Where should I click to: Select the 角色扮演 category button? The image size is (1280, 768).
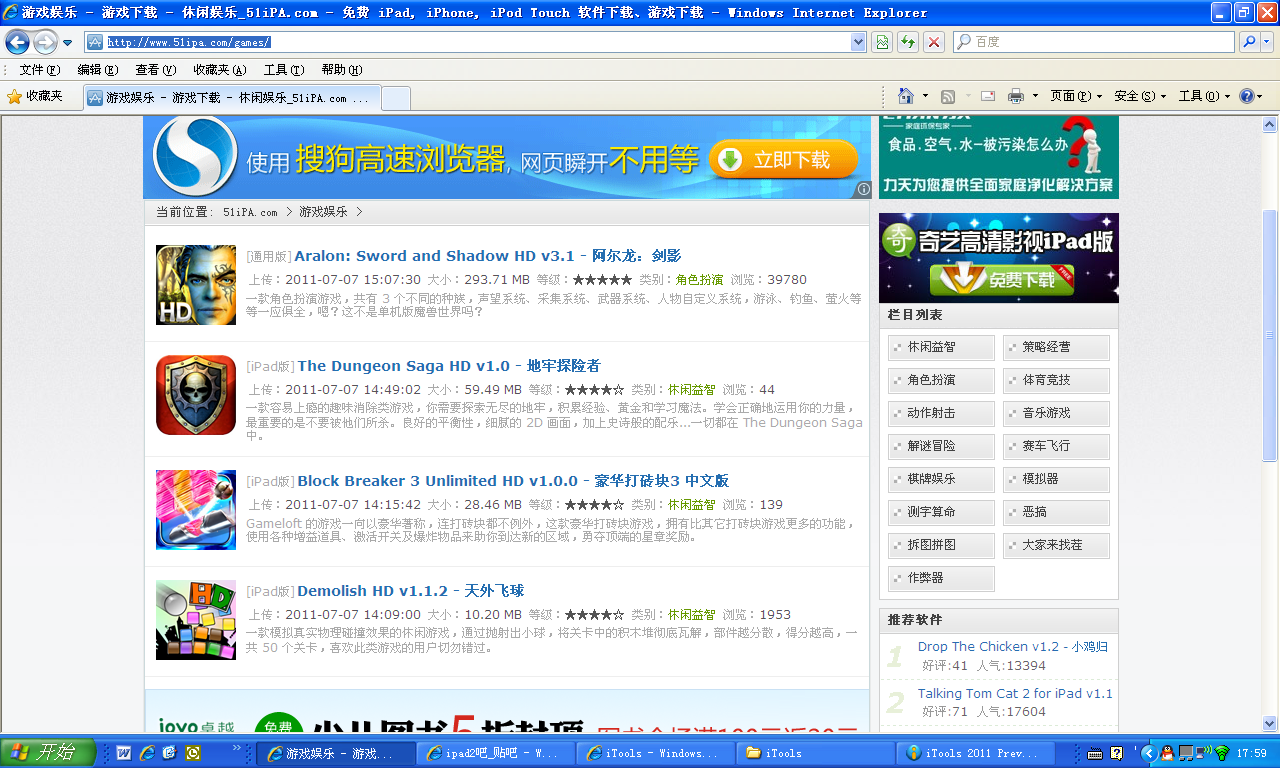point(941,380)
